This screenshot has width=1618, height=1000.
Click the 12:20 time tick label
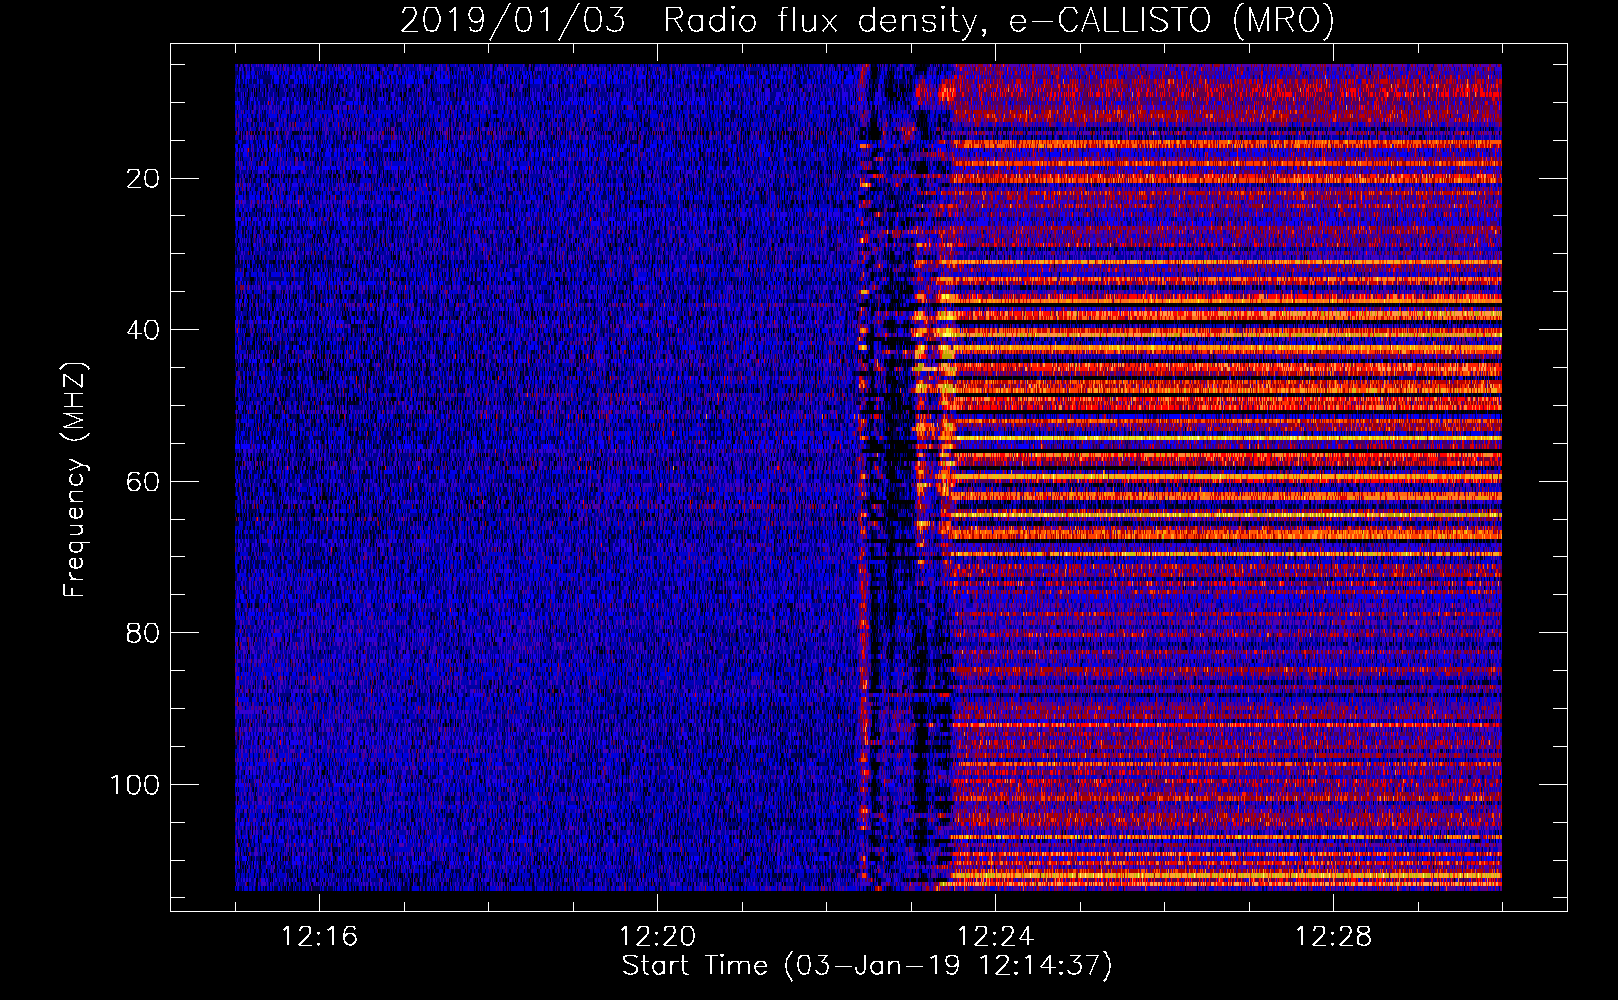[x=657, y=937]
